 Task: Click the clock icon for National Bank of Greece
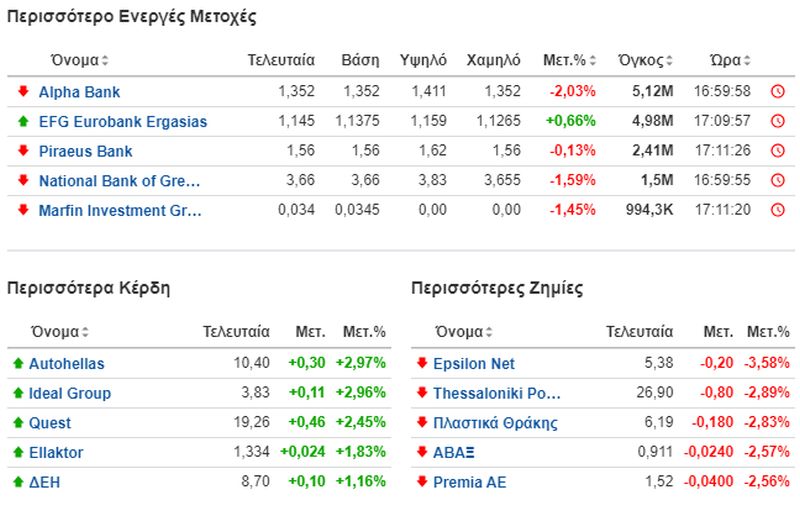pyautogui.click(x=777, y=180)
